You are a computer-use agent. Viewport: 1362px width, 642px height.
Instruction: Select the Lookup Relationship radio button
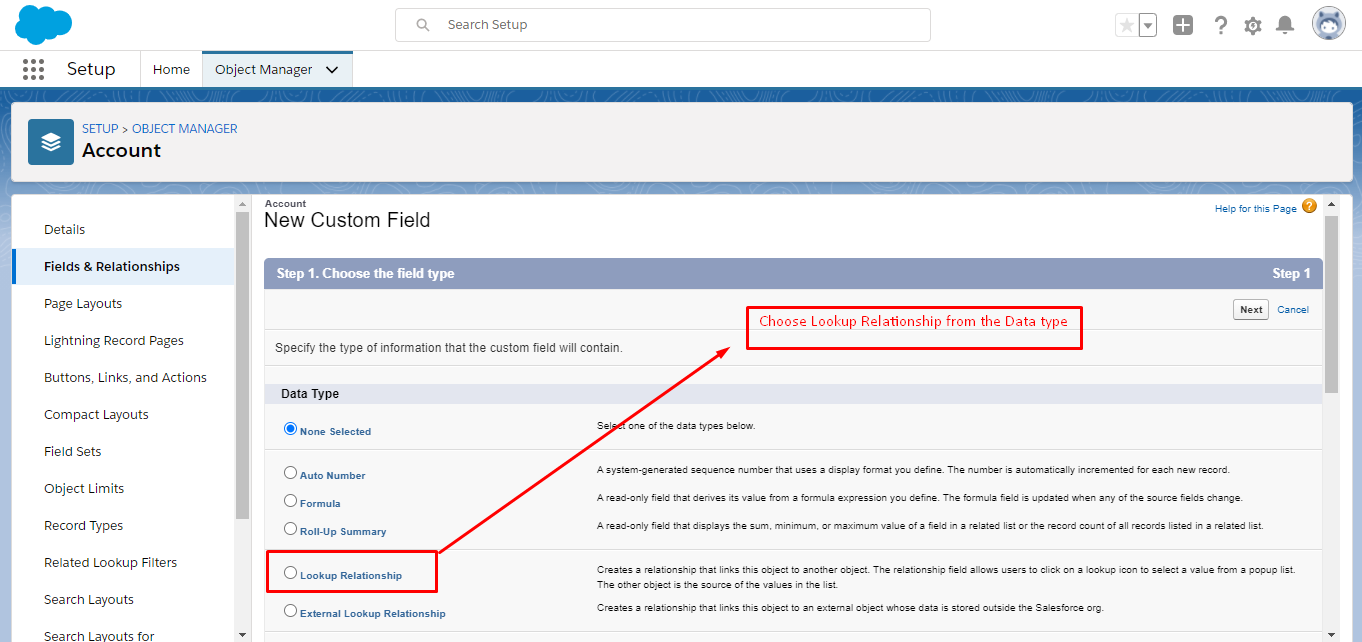[291, 573]
